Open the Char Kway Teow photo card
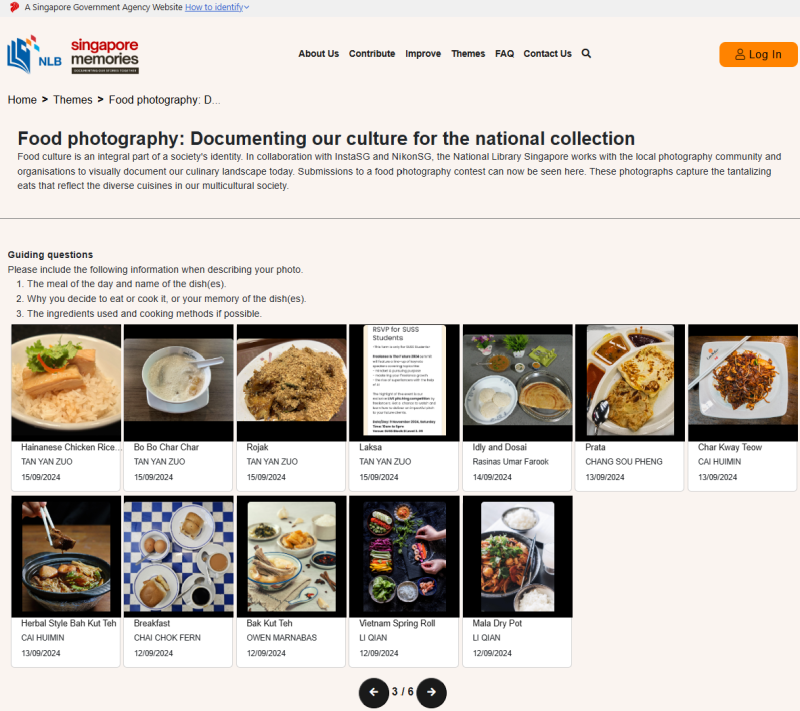800x711 pixels. (x=743, y=383)
